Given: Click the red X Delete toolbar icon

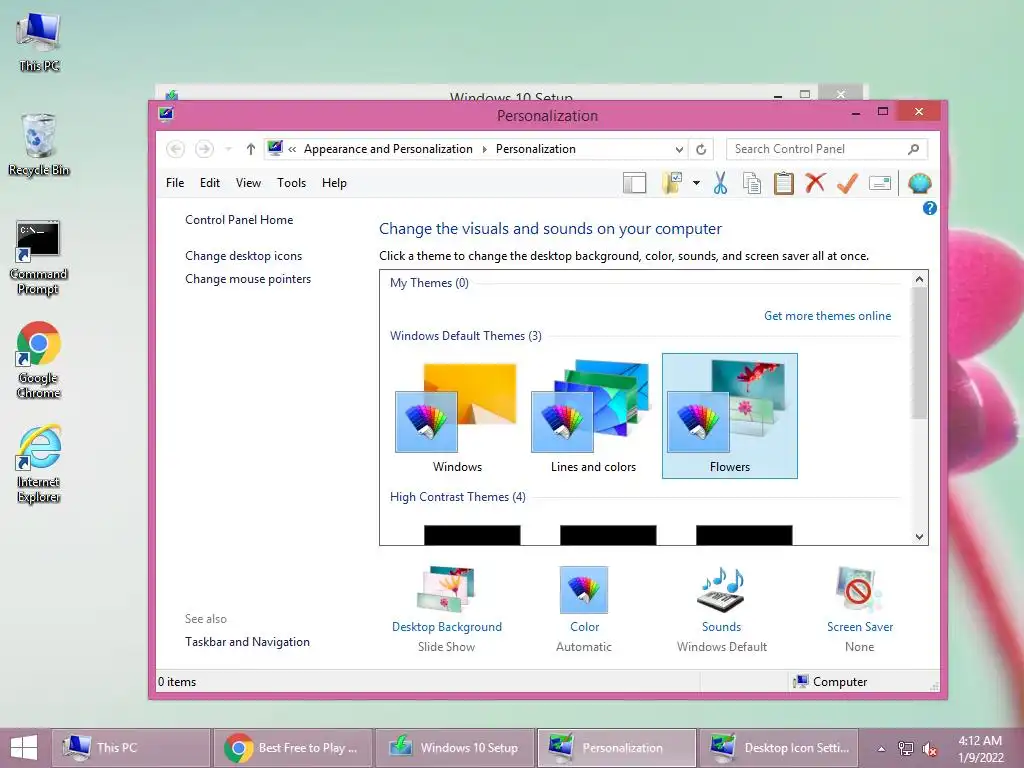Looking at the screenshot, I should point(815,183).
